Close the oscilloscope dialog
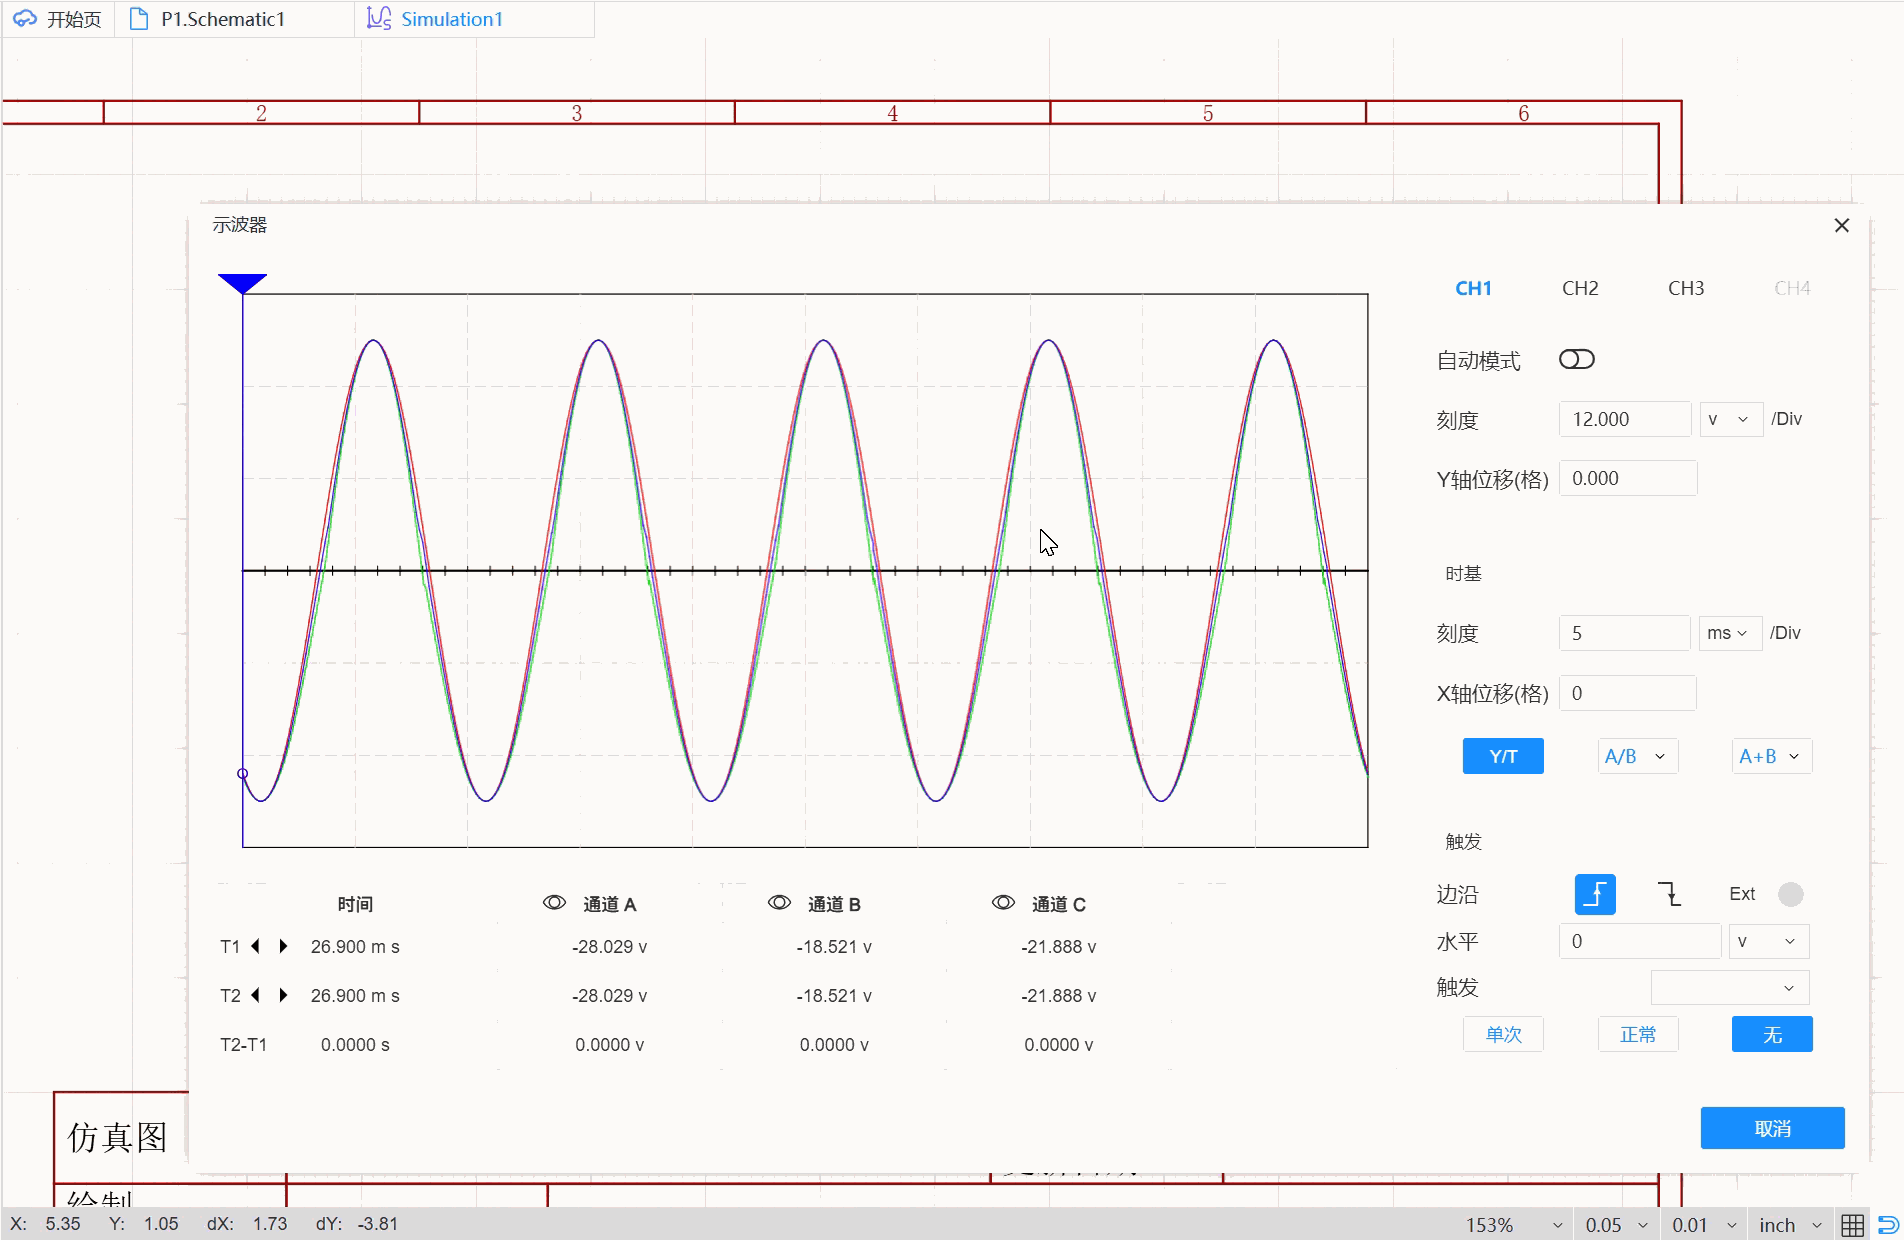 click(x=1842, y=226)
